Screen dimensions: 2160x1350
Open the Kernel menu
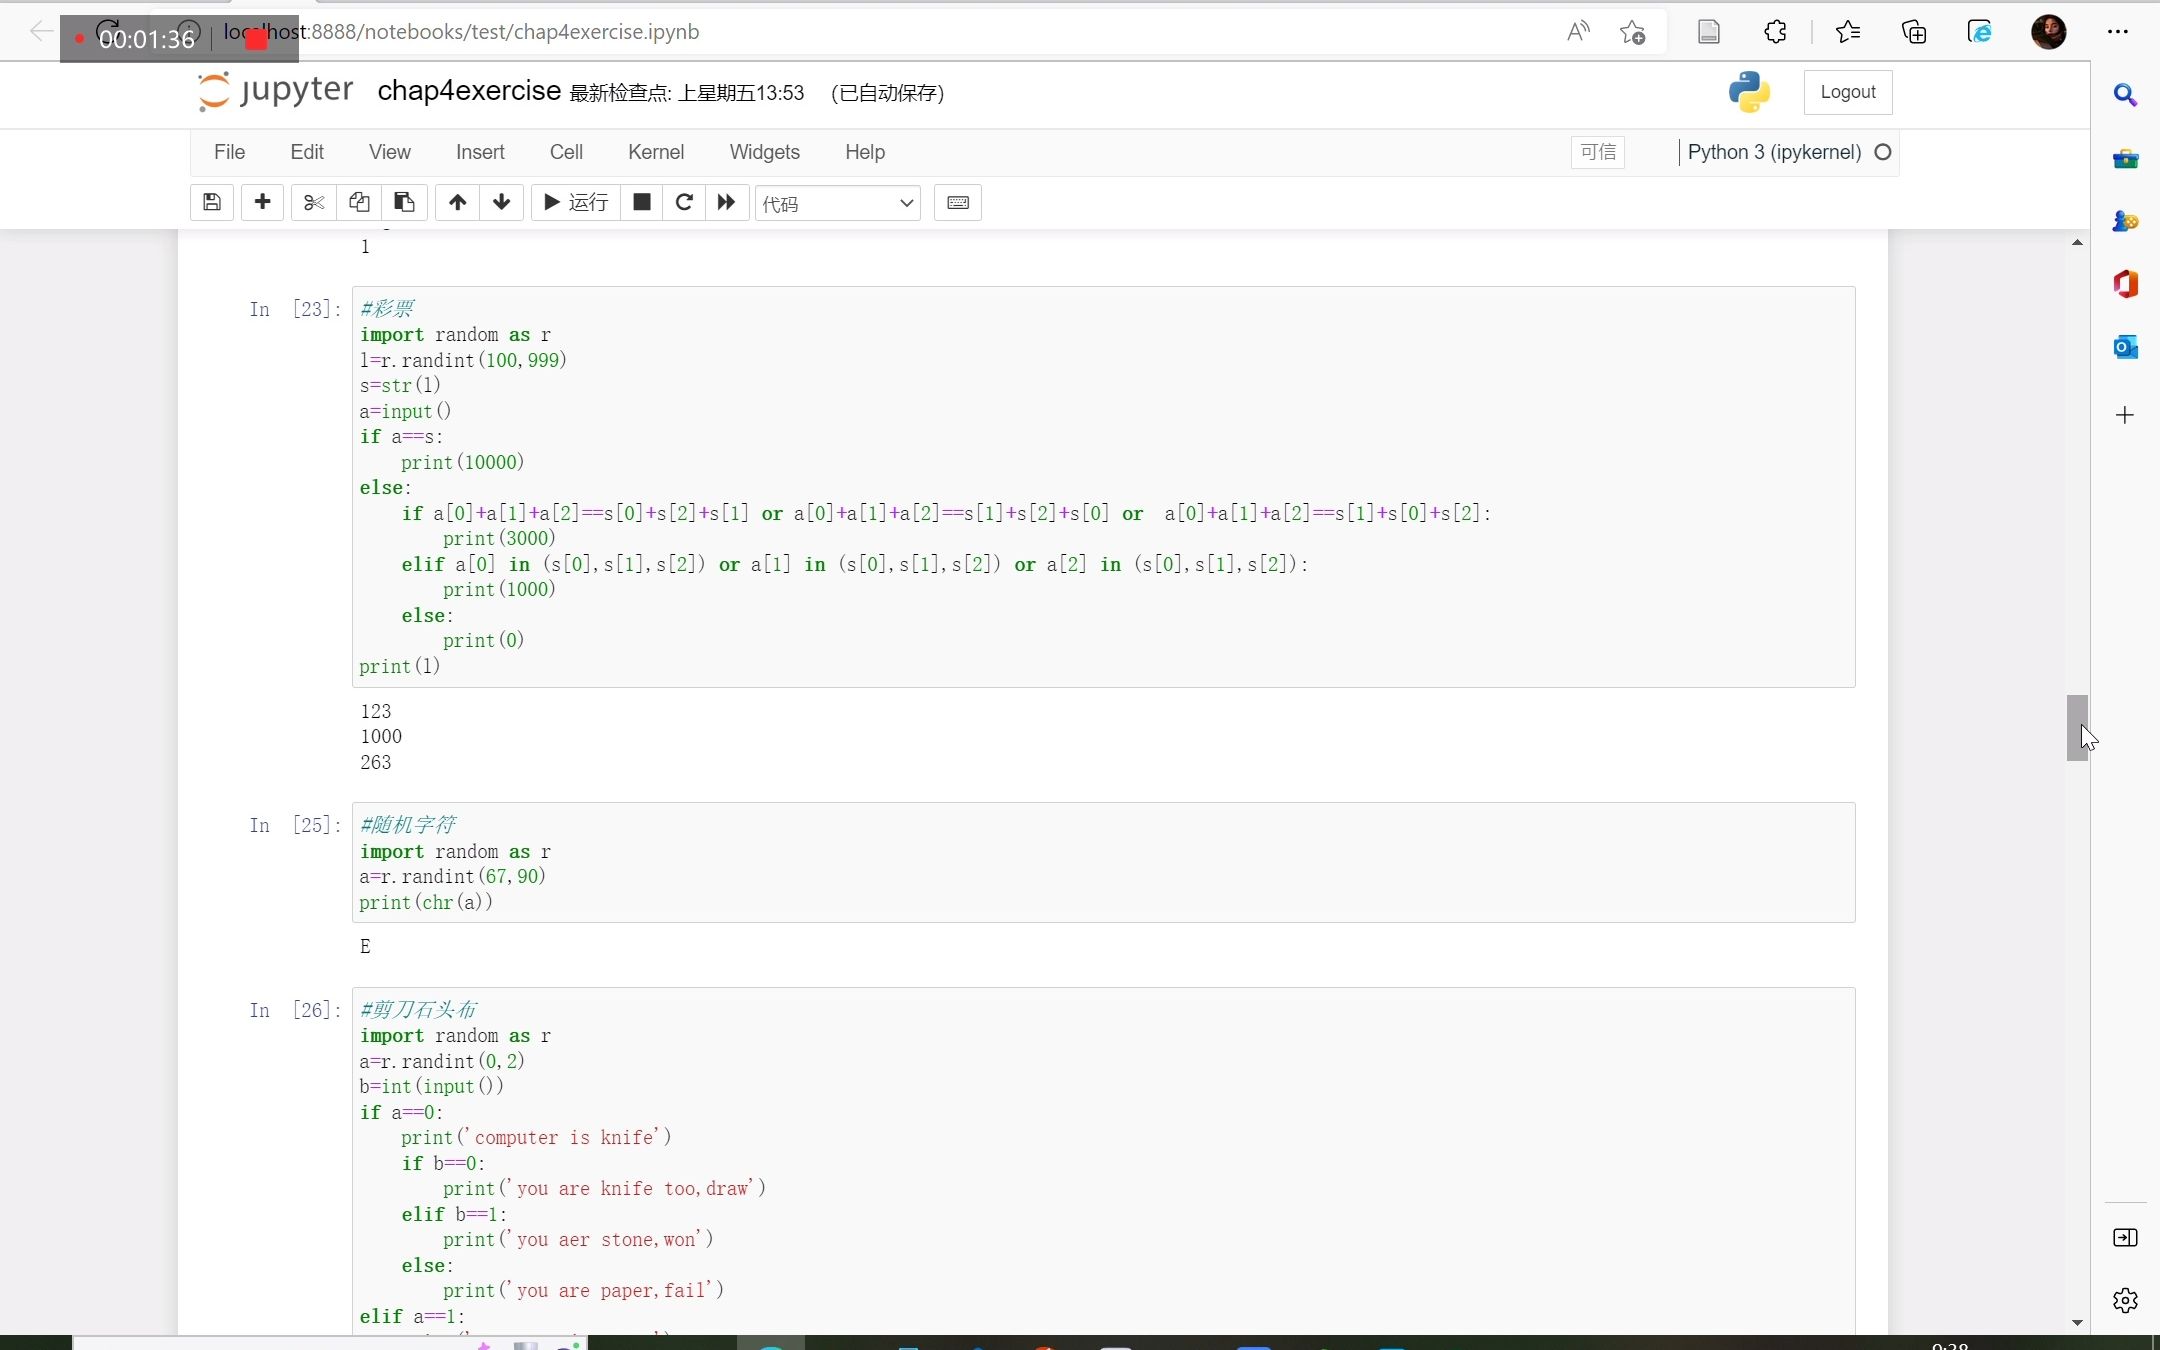[x=655, y=152]
